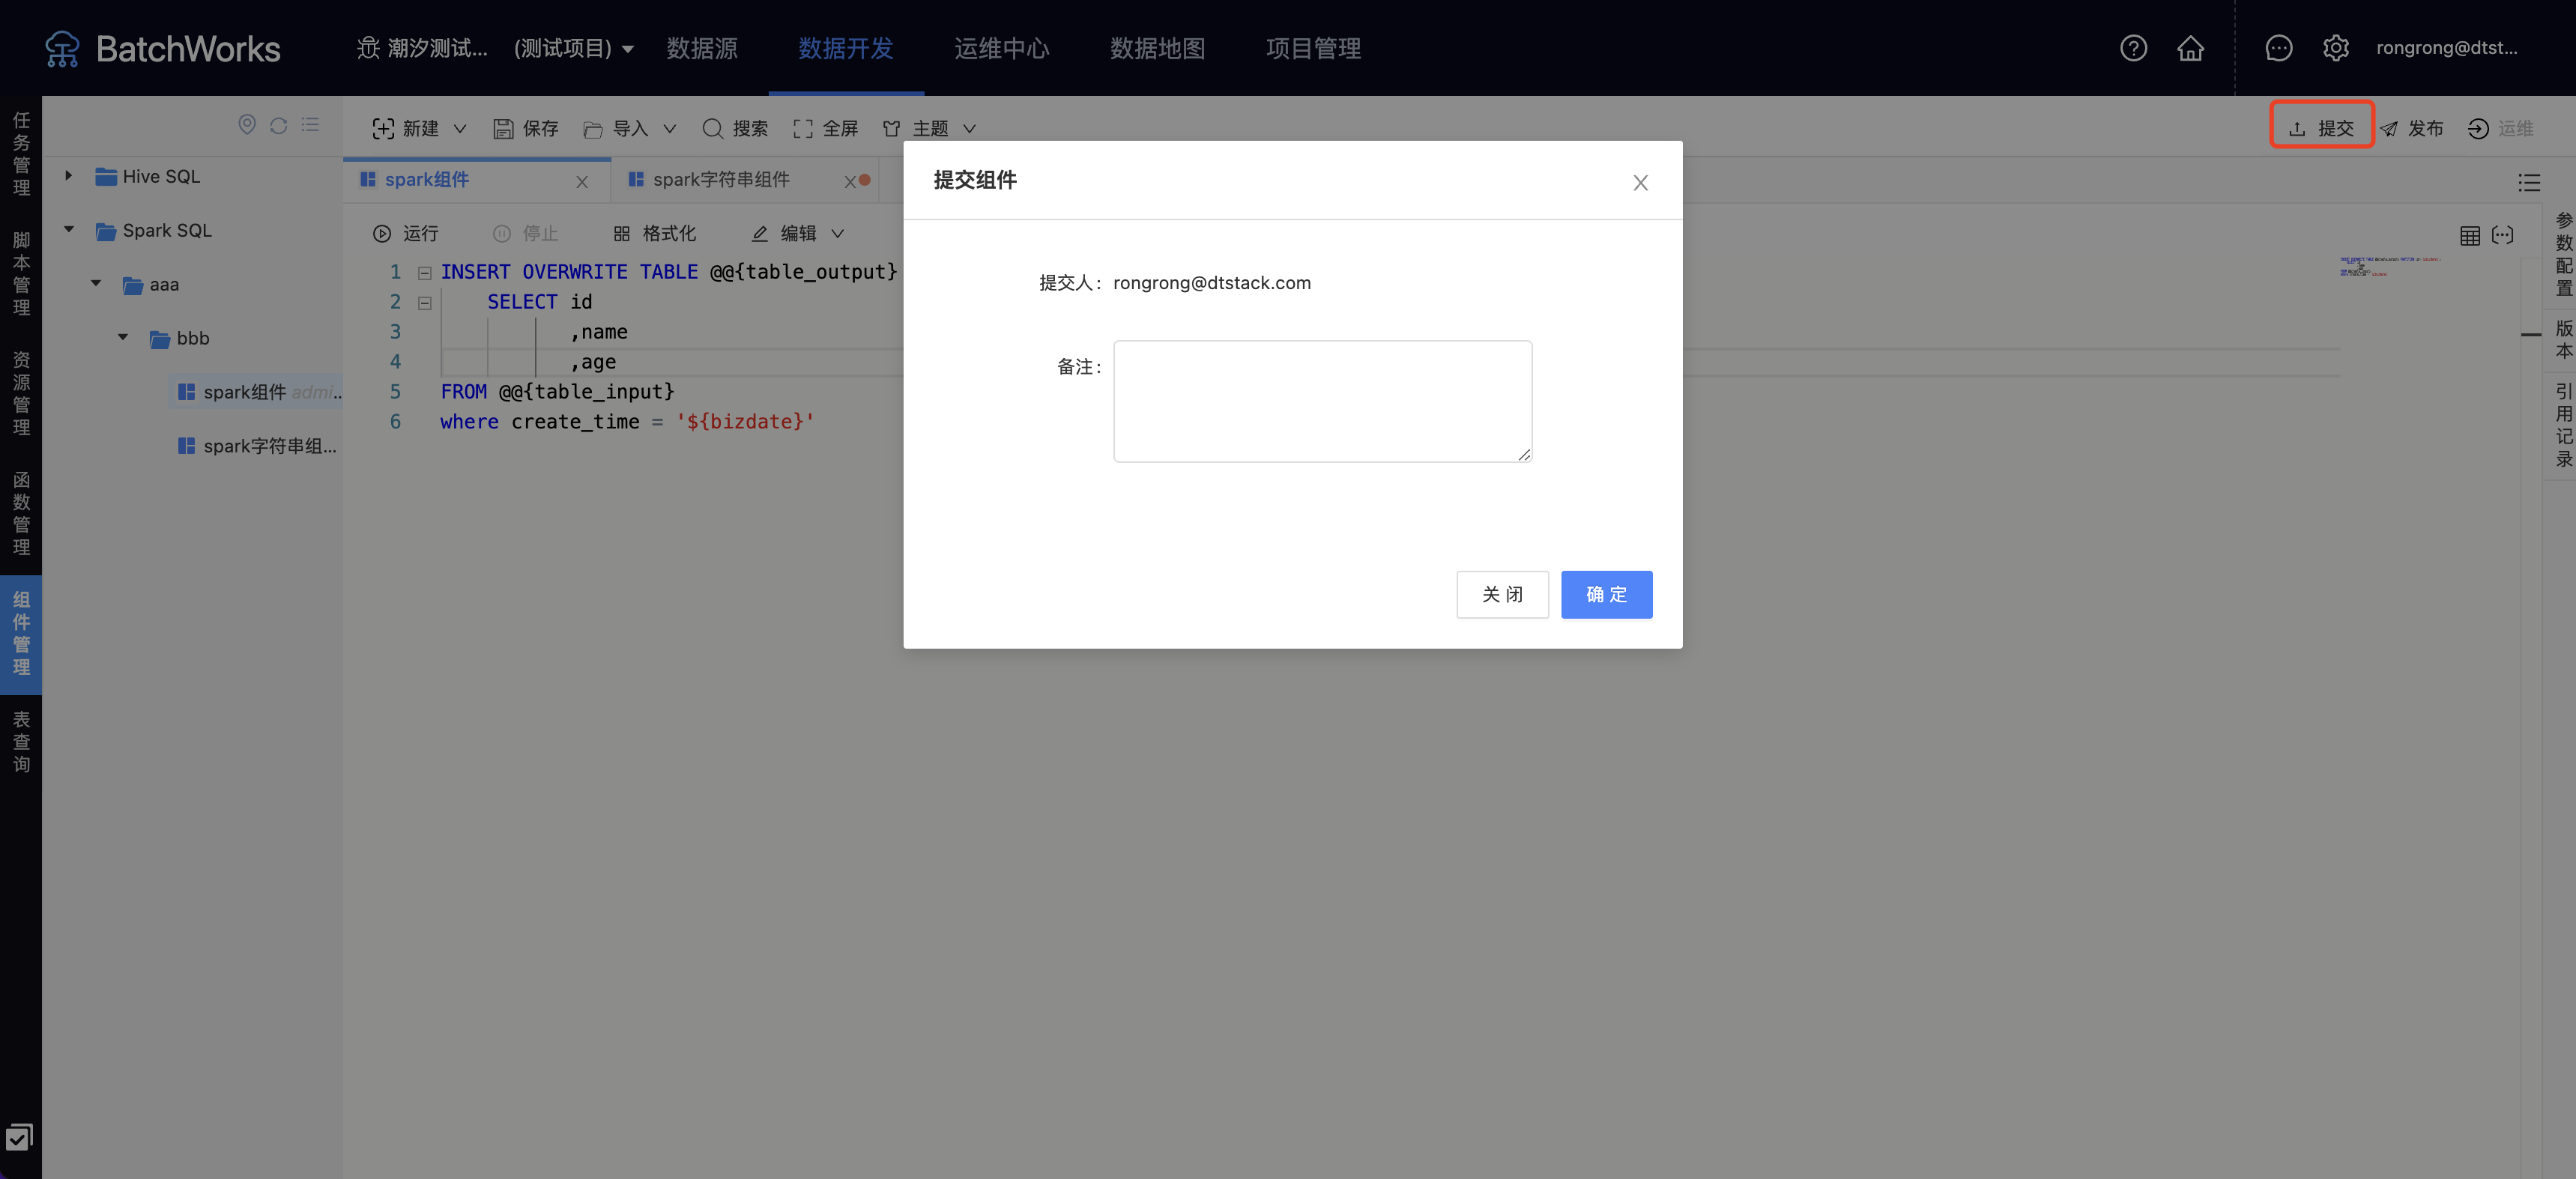Open the tab list menu icon

click(2529, 182)
